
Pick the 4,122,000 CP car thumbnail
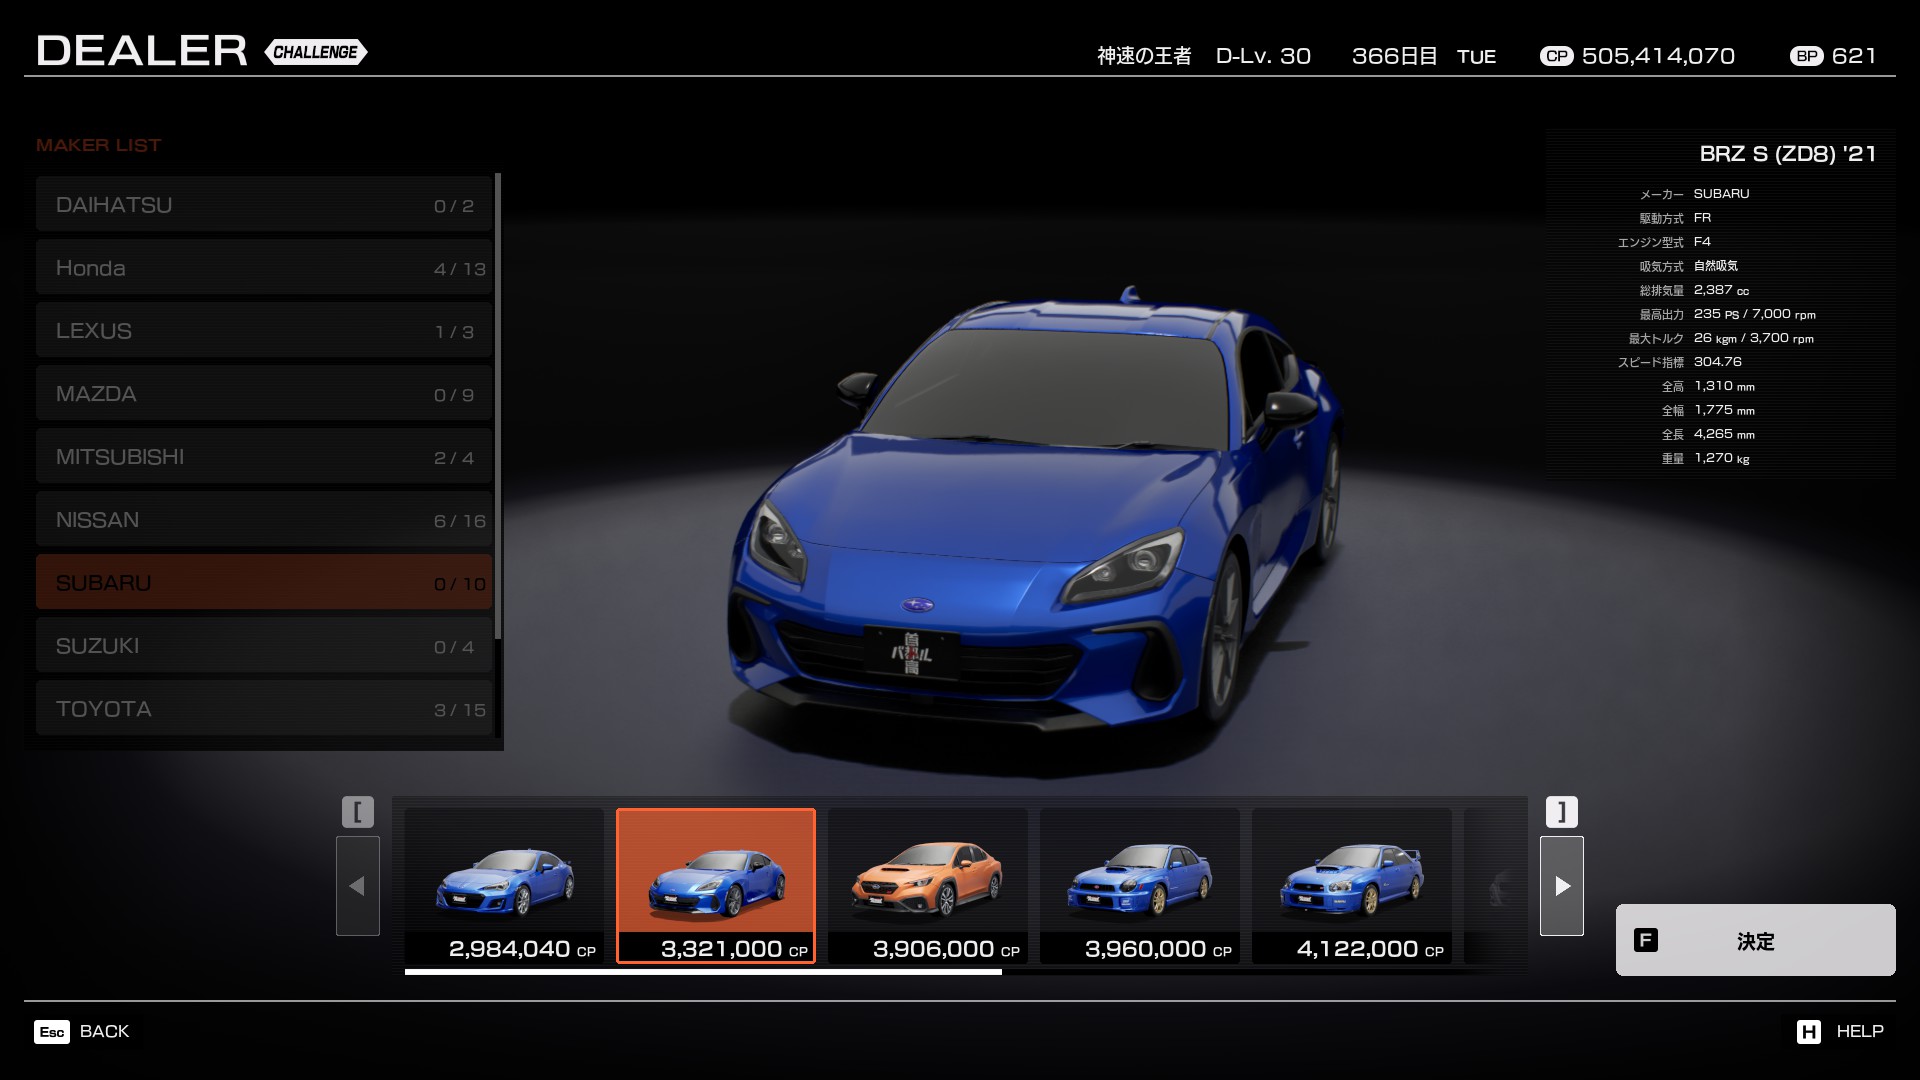coord(1351,886)
